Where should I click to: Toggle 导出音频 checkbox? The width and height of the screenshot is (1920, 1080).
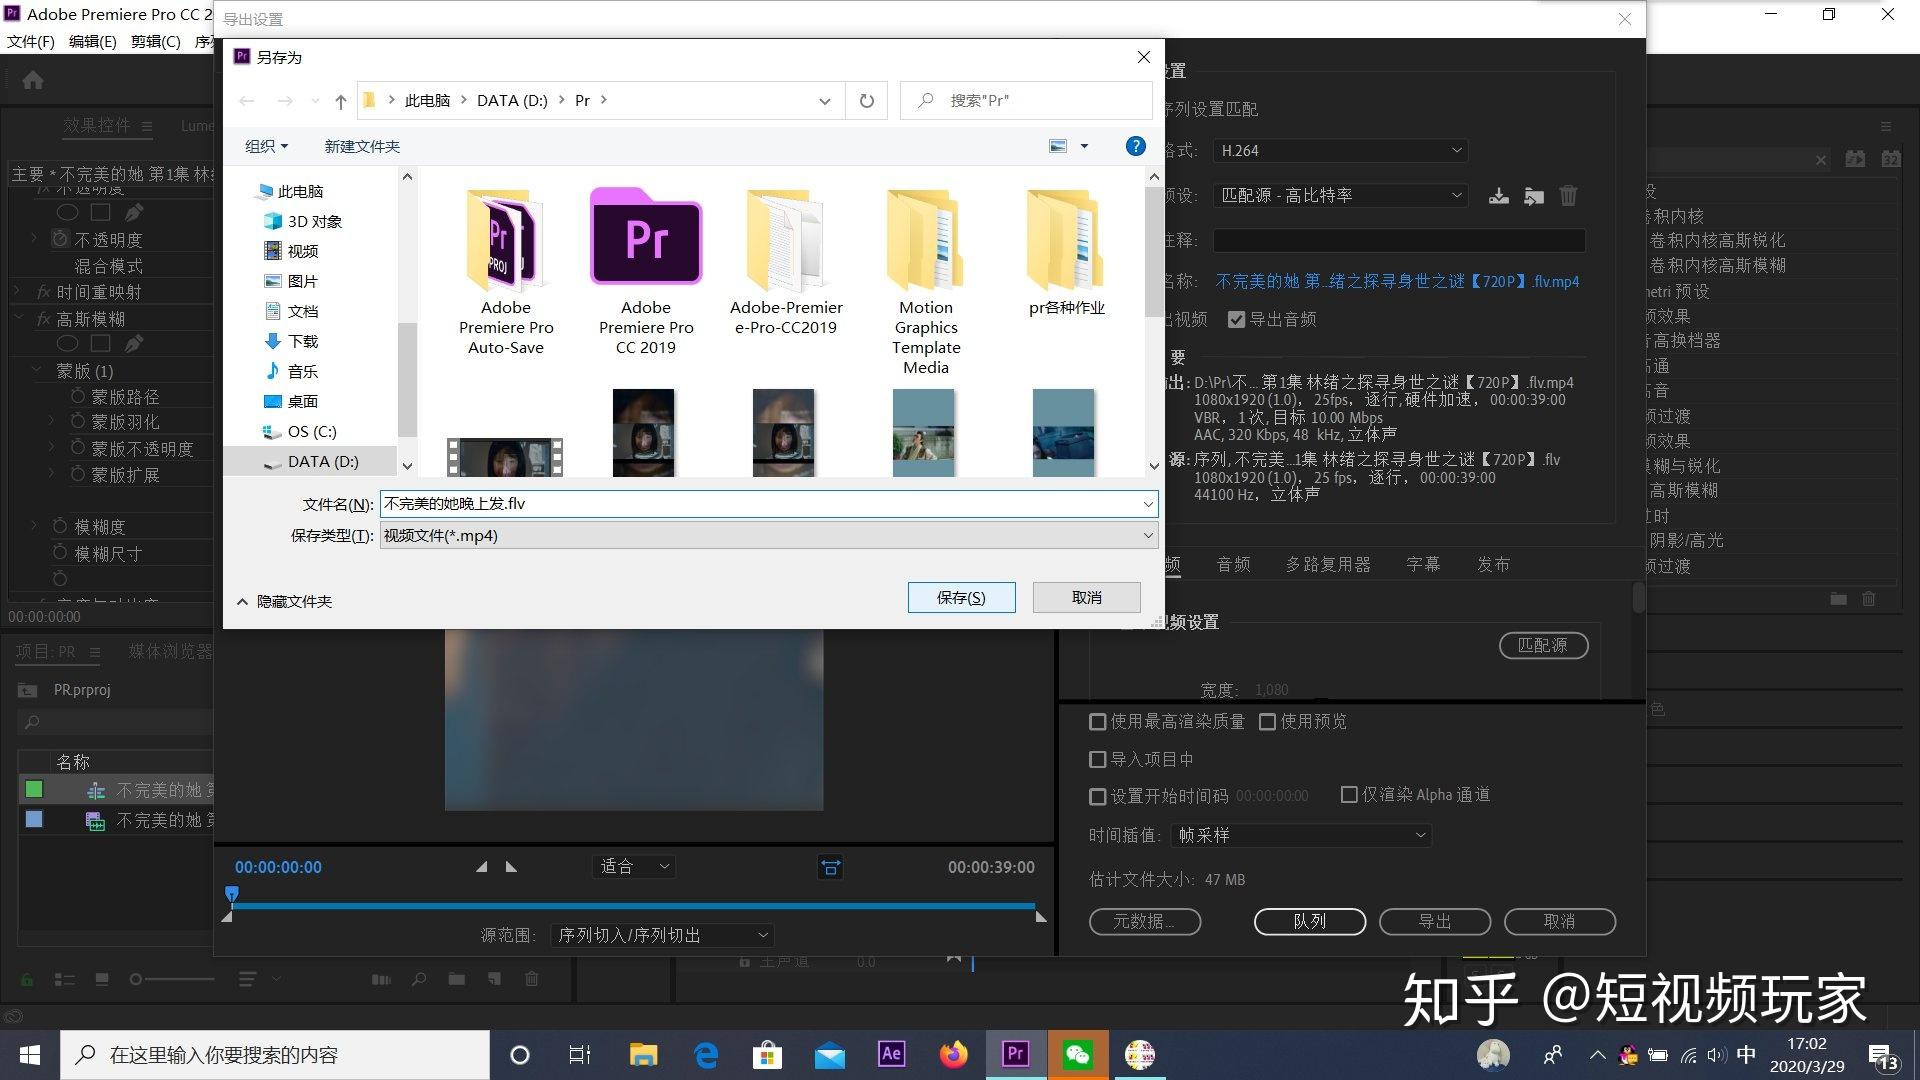(1237, 320)
